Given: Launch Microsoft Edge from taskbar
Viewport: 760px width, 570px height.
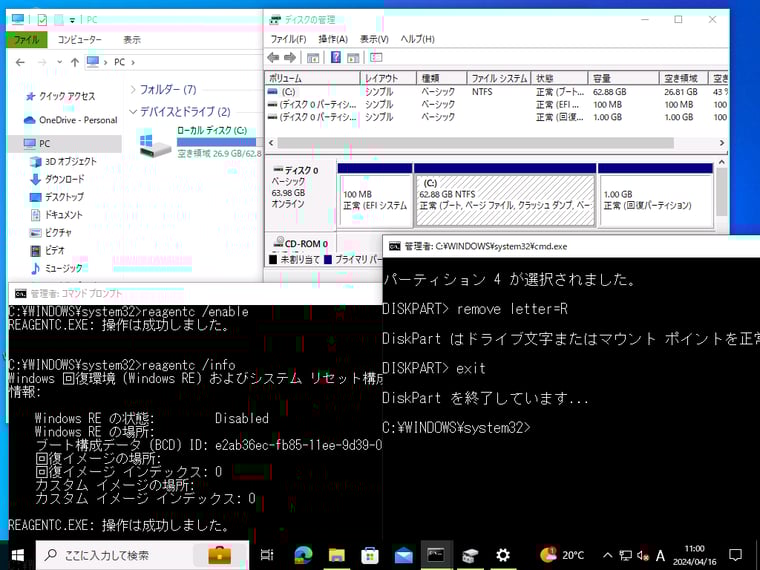Looking at the screenshot, I should coord(303,555).
